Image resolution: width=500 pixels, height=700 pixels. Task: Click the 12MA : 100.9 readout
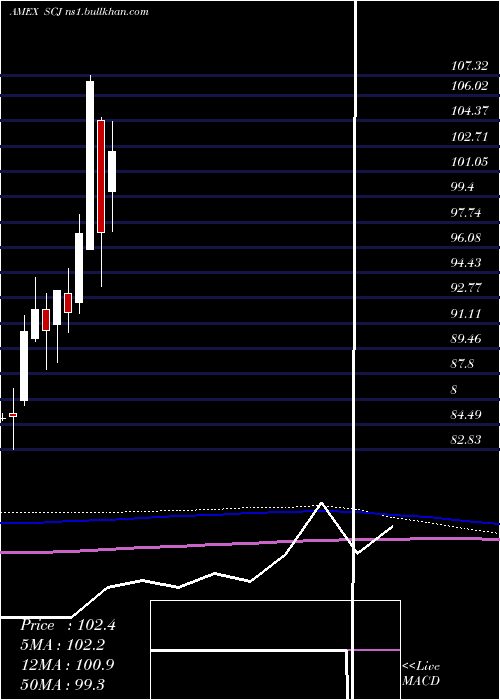pos(68,664)
